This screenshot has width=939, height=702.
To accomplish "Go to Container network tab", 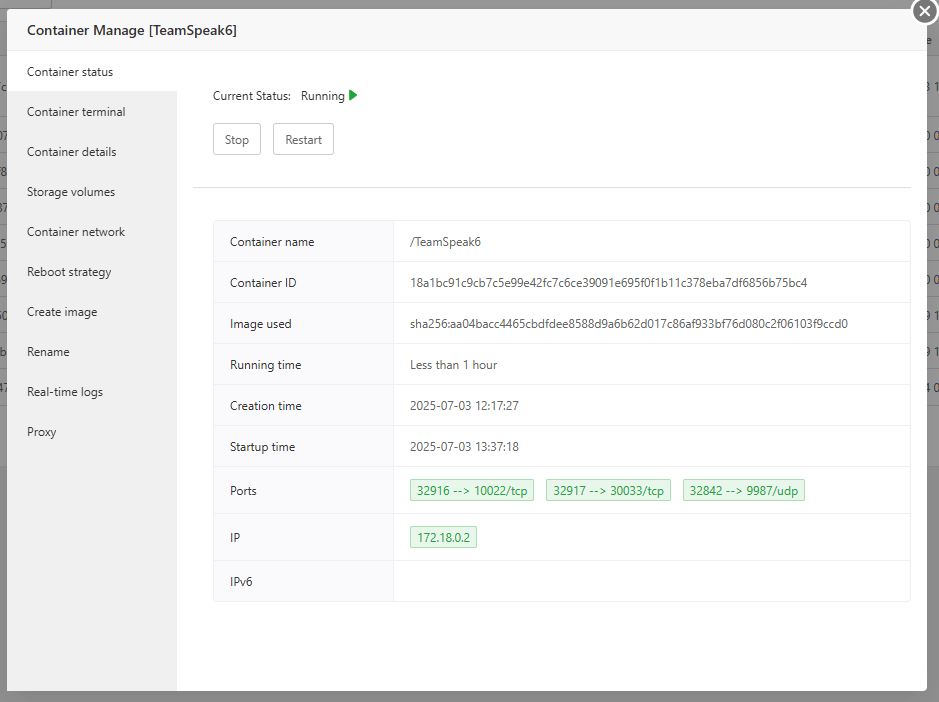I will tap(92, 232).
